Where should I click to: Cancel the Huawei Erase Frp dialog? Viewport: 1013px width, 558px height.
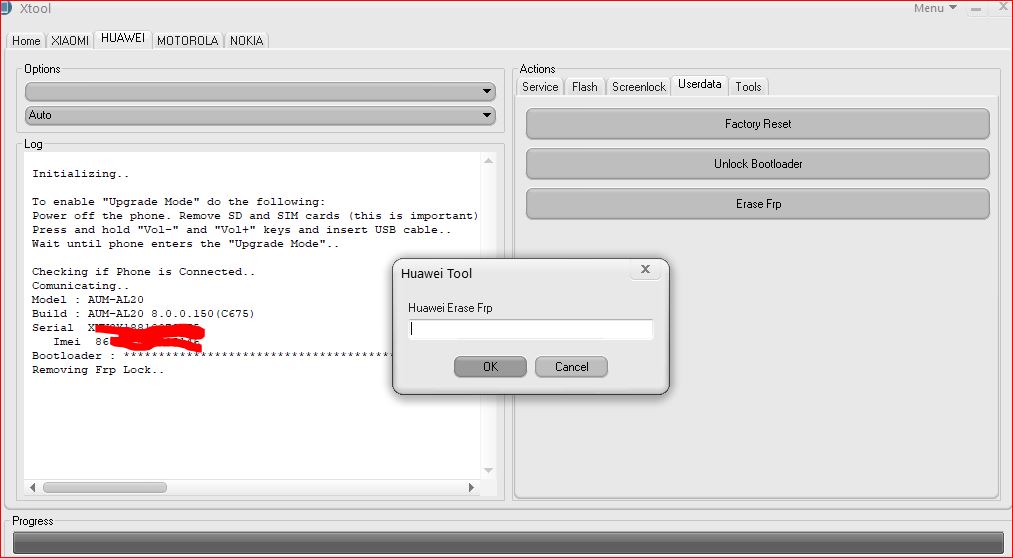pyautogui.click(x=571, y=367)
